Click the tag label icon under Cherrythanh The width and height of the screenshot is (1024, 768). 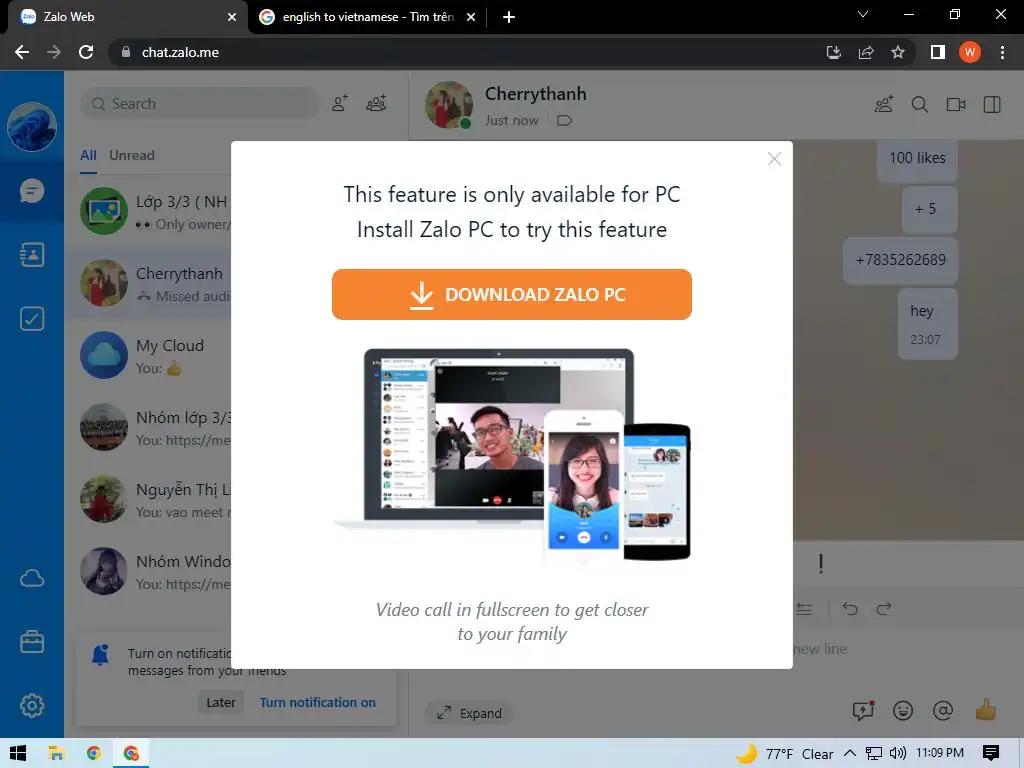click(x=564, y=120)
